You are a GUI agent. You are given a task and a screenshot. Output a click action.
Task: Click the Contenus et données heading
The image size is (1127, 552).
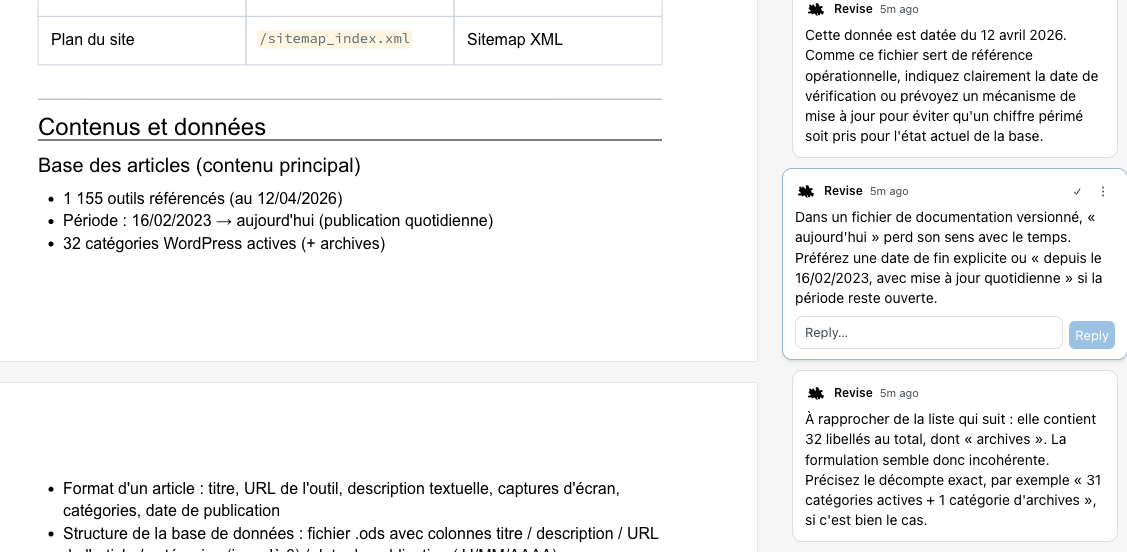[x=152, y=126]
